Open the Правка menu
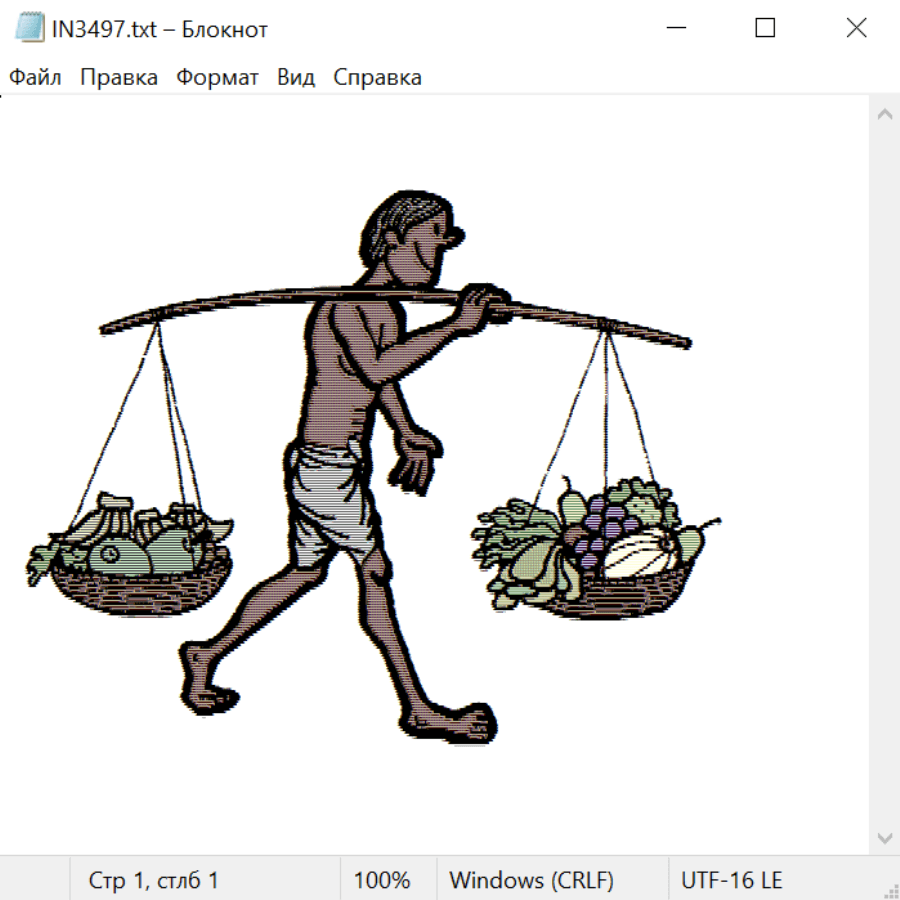Viewport: 900px width, 900px height. (118, 78)
